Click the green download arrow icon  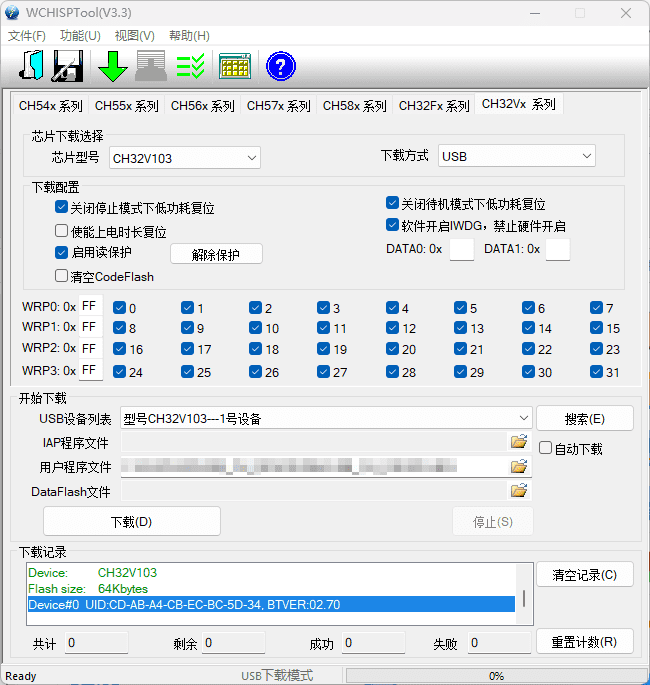113,66
